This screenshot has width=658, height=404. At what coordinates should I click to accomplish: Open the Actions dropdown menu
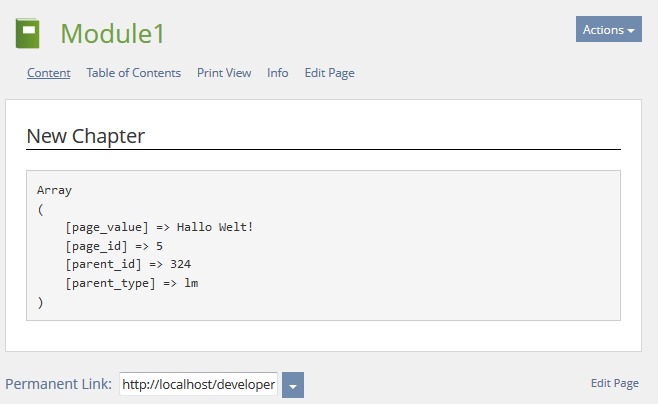coord(608,29)
